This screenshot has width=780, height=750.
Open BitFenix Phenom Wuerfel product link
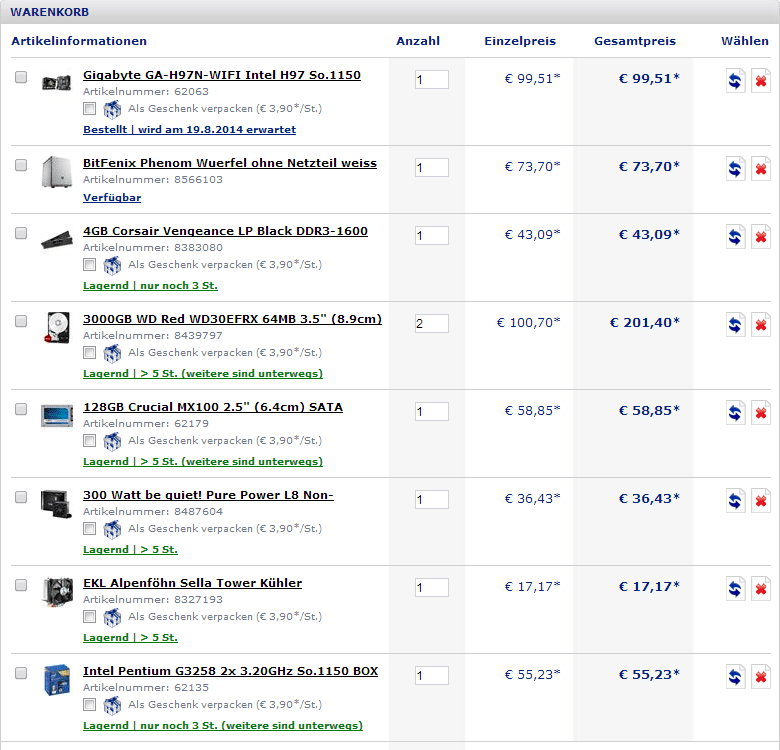230,163
